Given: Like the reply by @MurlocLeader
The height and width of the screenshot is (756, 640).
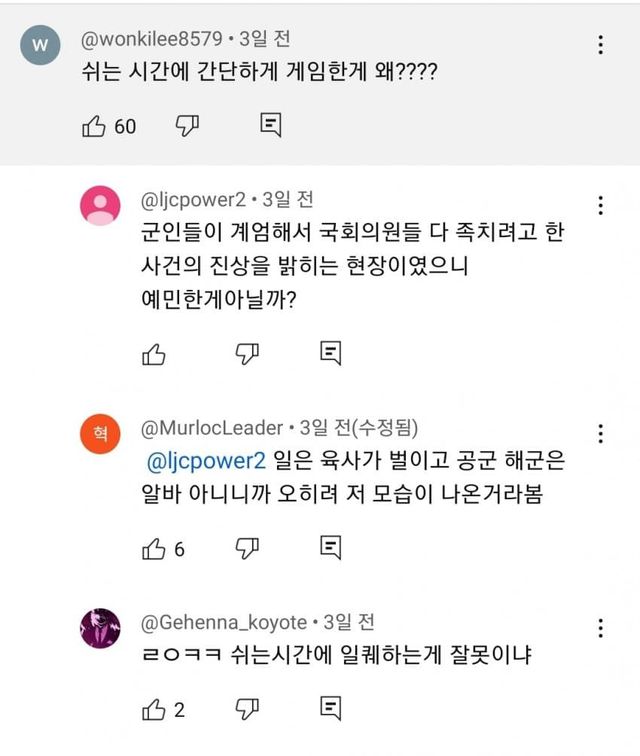Looking at the screenshot, I should tap(153, 547).
